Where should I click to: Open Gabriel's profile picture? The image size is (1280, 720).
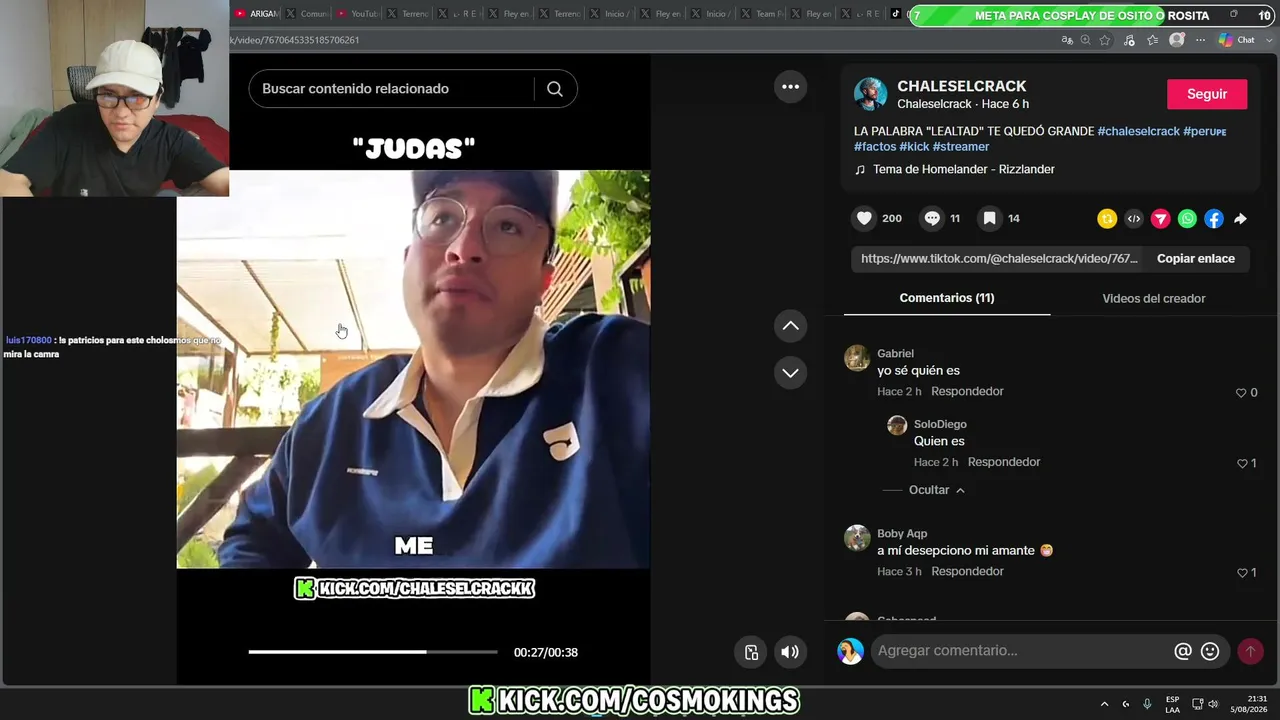tap(857, 358)
